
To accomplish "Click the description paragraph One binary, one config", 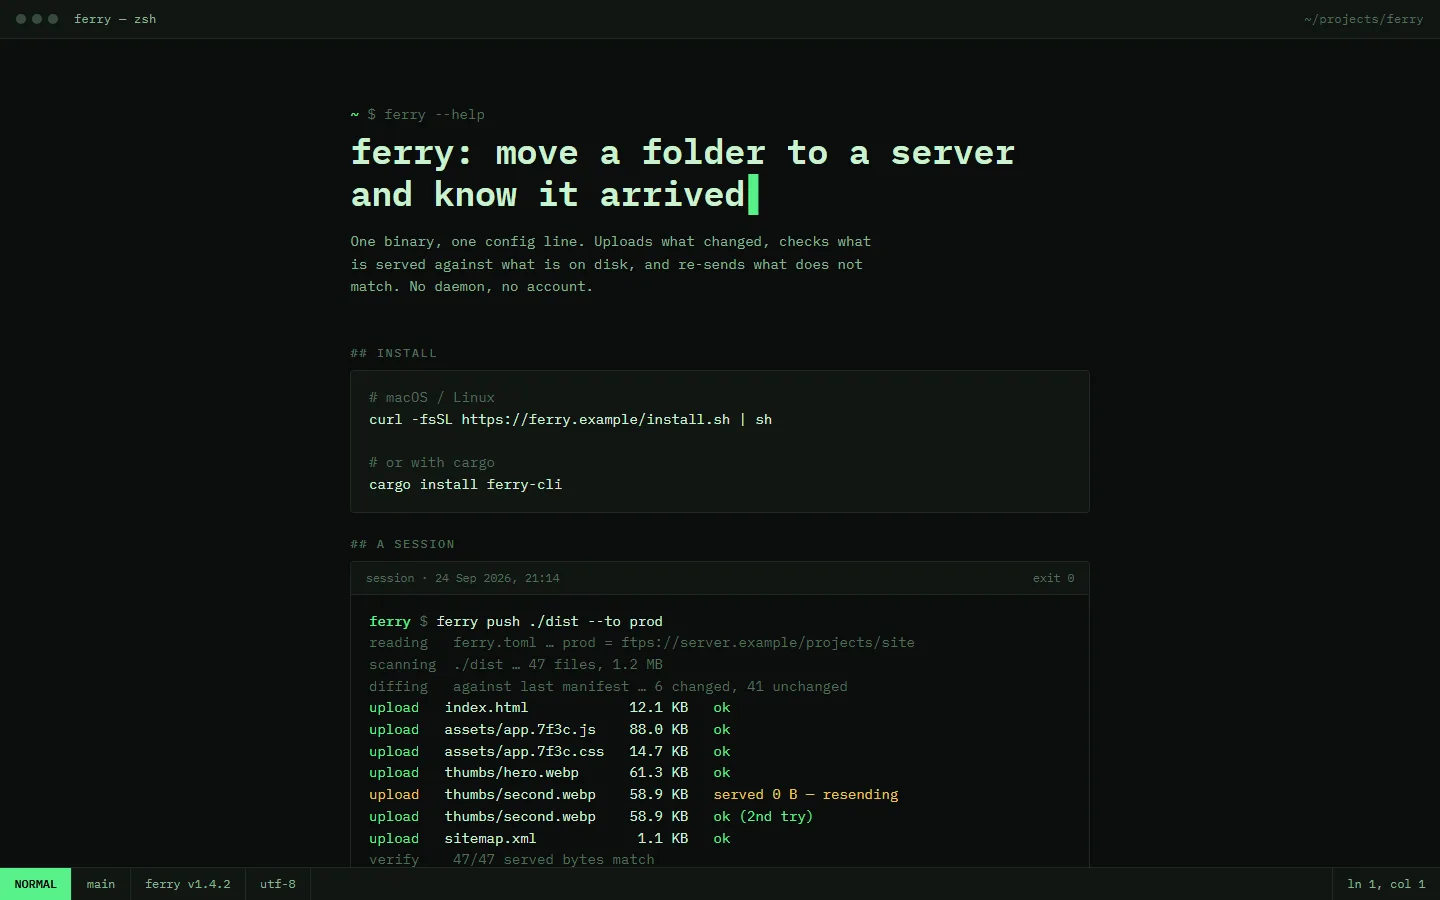I will click(610, 264).
